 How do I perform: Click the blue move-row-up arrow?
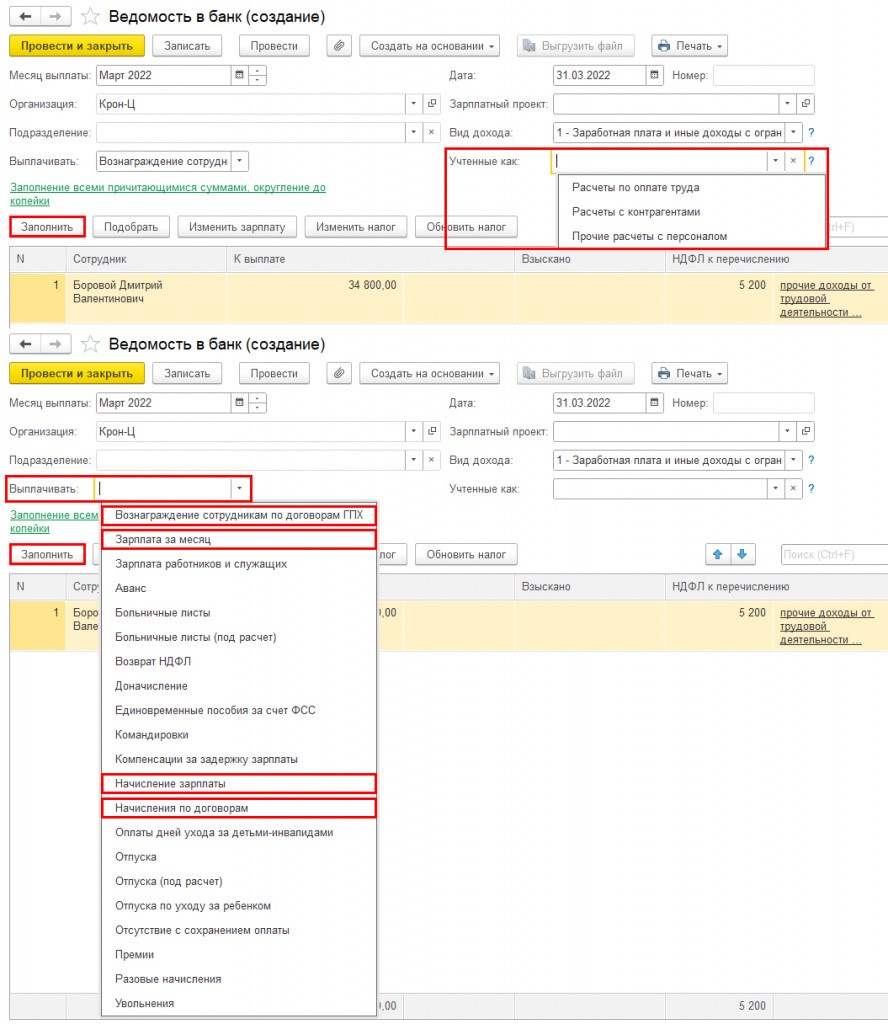coord(717,554)
